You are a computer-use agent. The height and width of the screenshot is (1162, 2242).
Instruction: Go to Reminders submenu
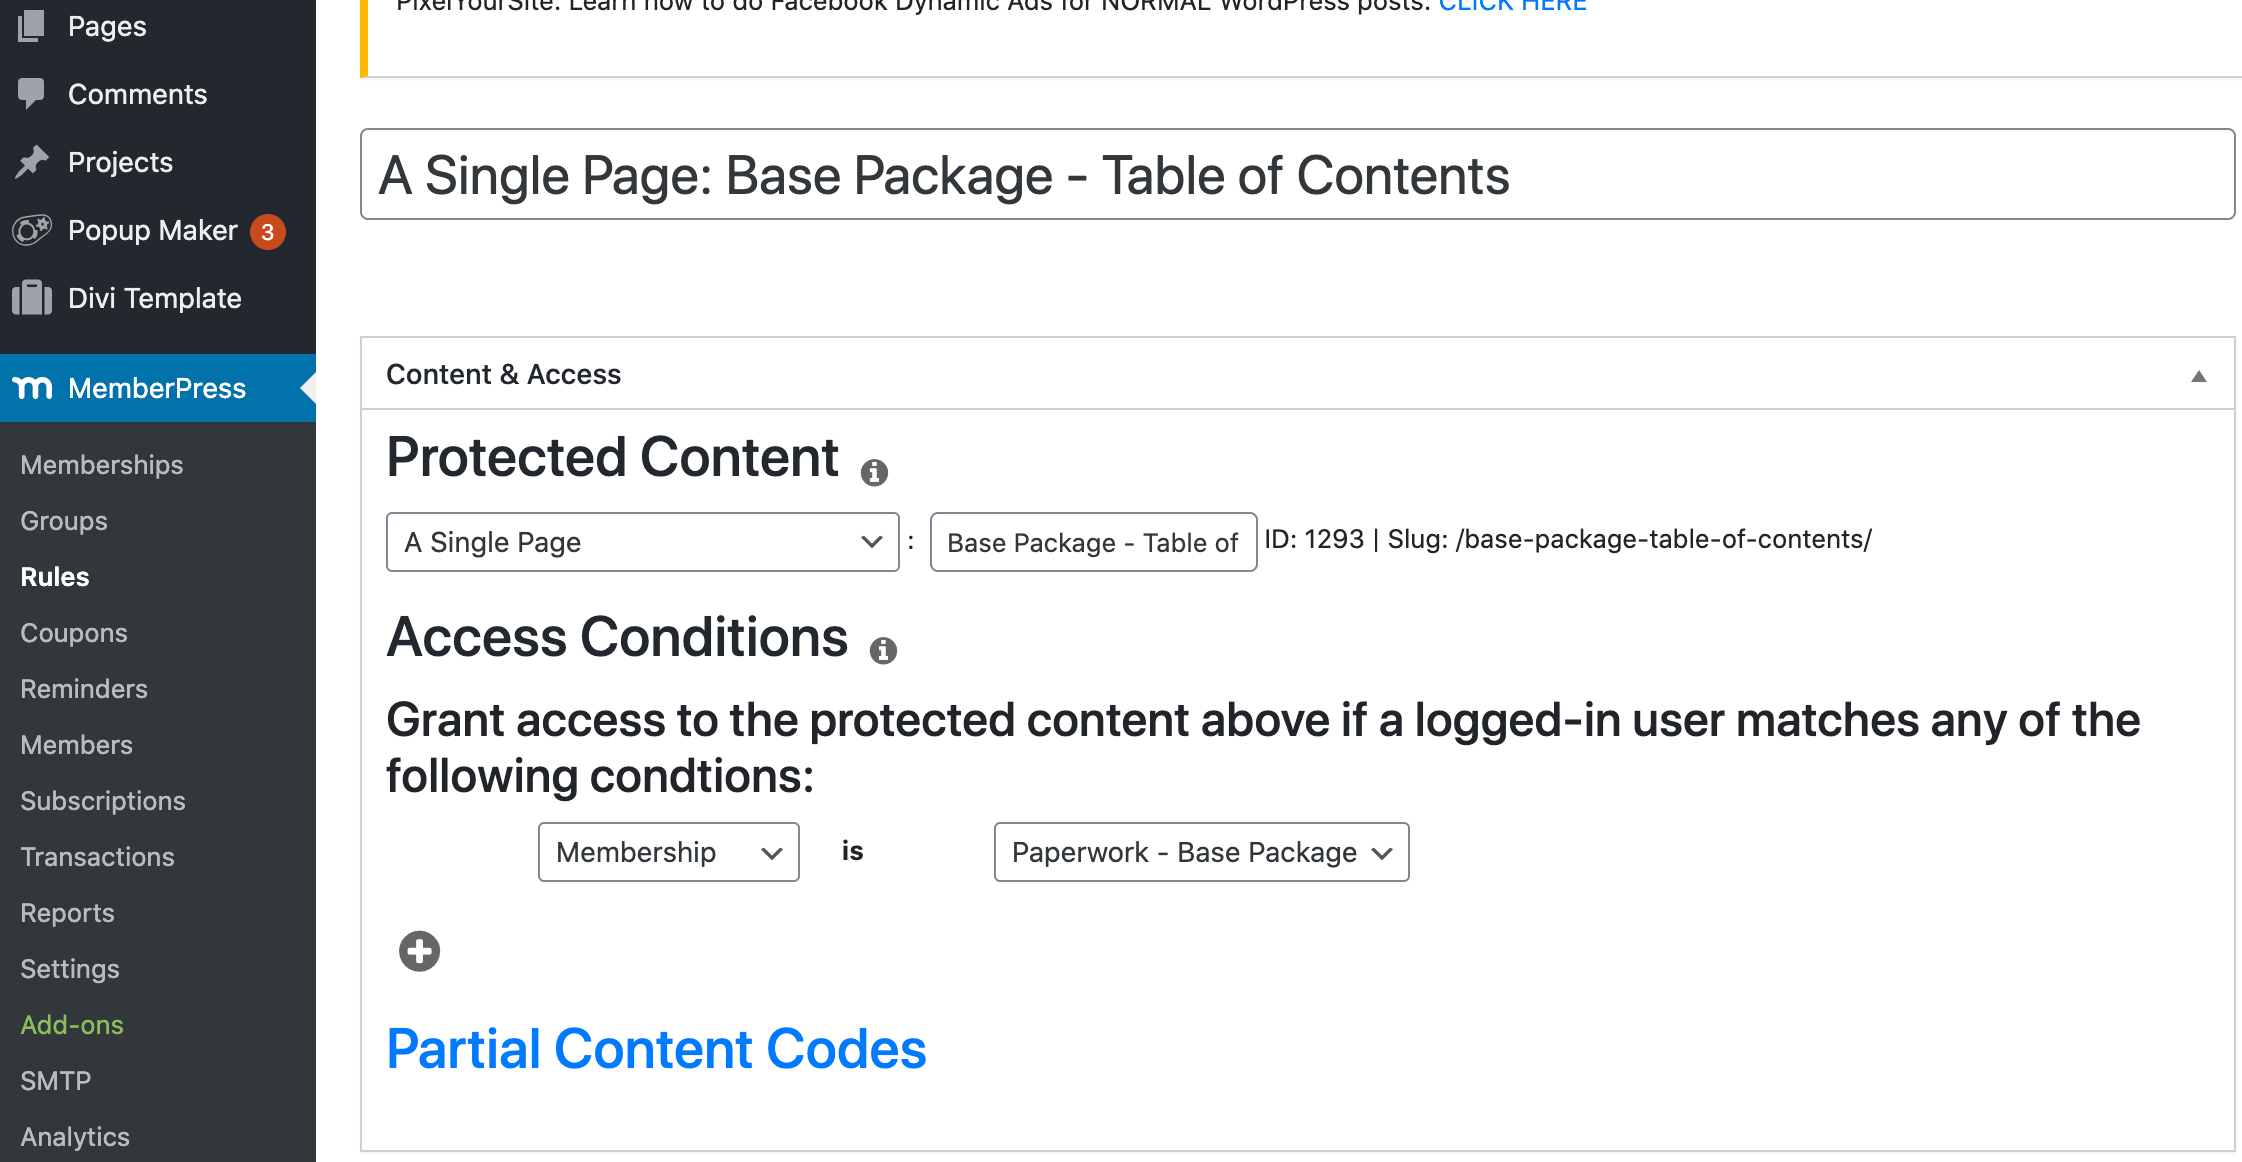point(84,689)
